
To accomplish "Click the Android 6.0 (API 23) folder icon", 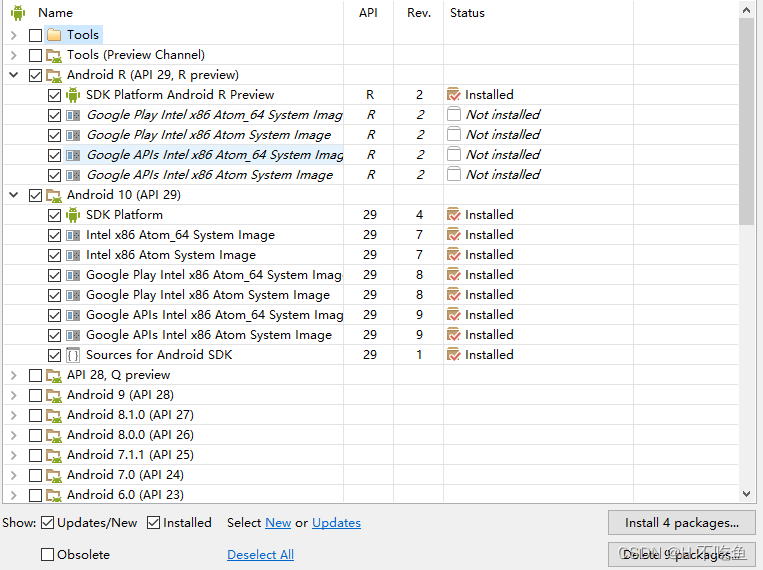I will (x=54, y=495).
